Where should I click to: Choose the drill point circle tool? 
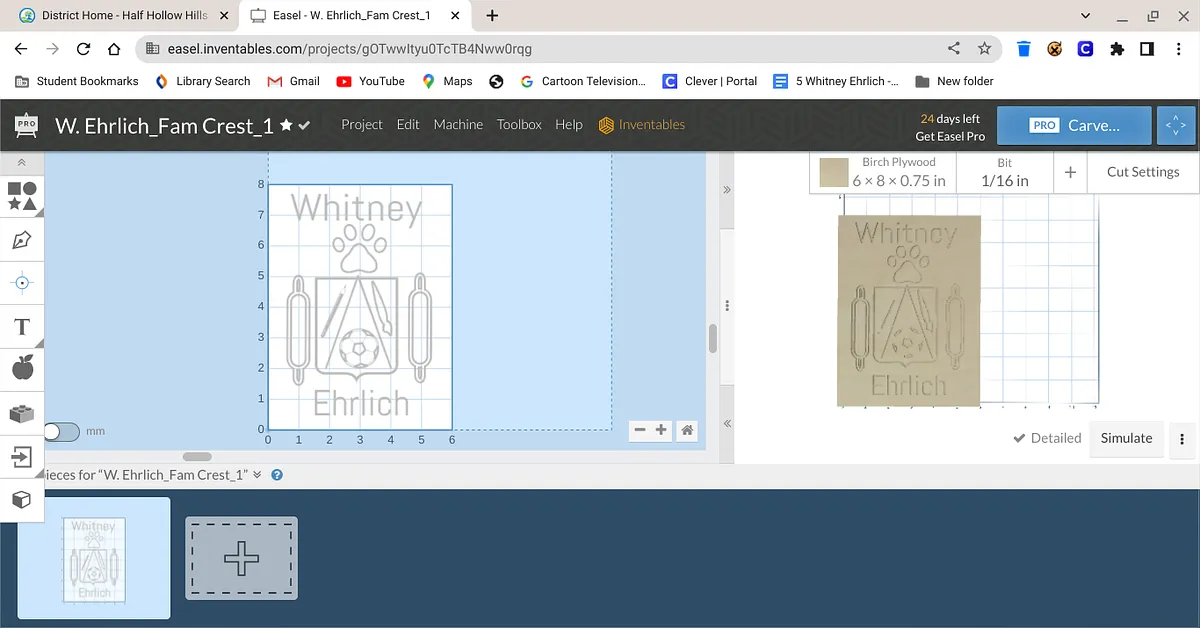click(22, 283)
